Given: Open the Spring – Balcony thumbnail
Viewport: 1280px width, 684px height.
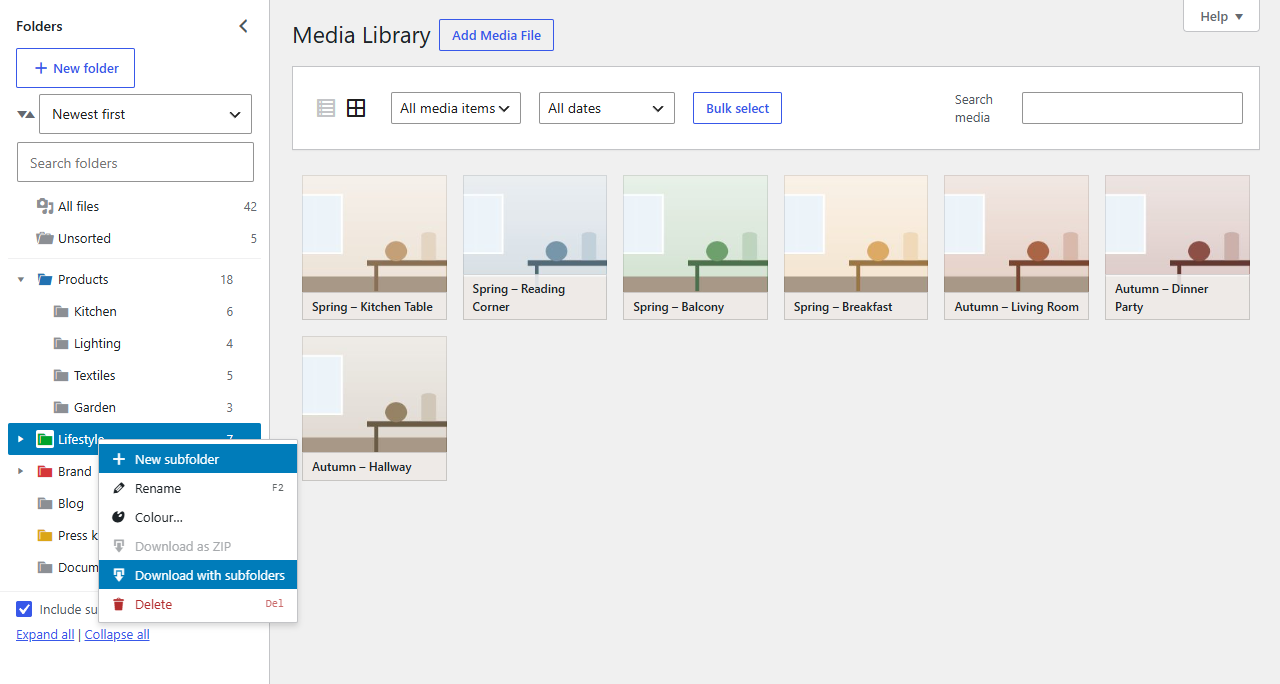Looking at the screenshot, I should 695,247.
